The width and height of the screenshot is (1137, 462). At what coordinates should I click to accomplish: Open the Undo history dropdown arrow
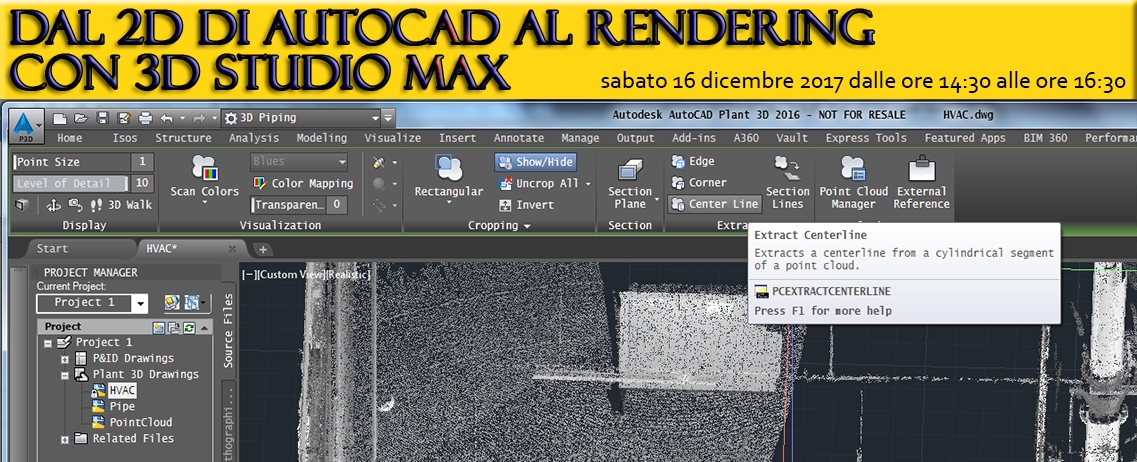point(182,118)
